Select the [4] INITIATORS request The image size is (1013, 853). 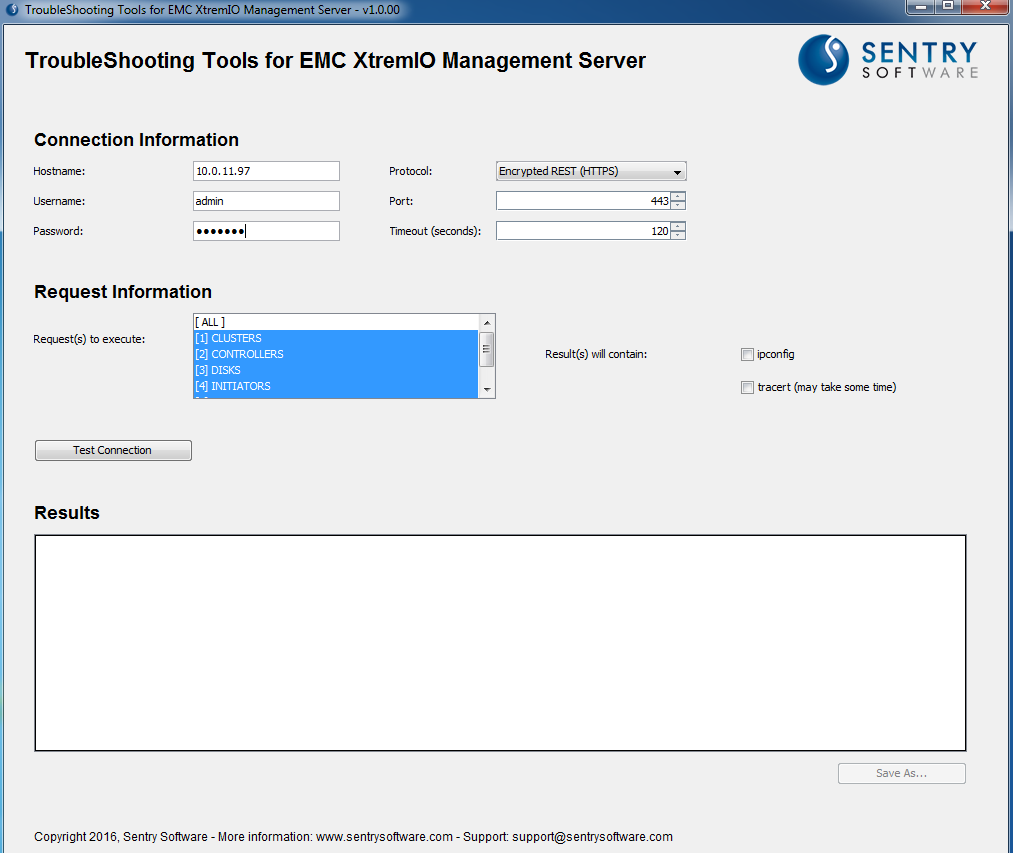(x=335, y=386)
